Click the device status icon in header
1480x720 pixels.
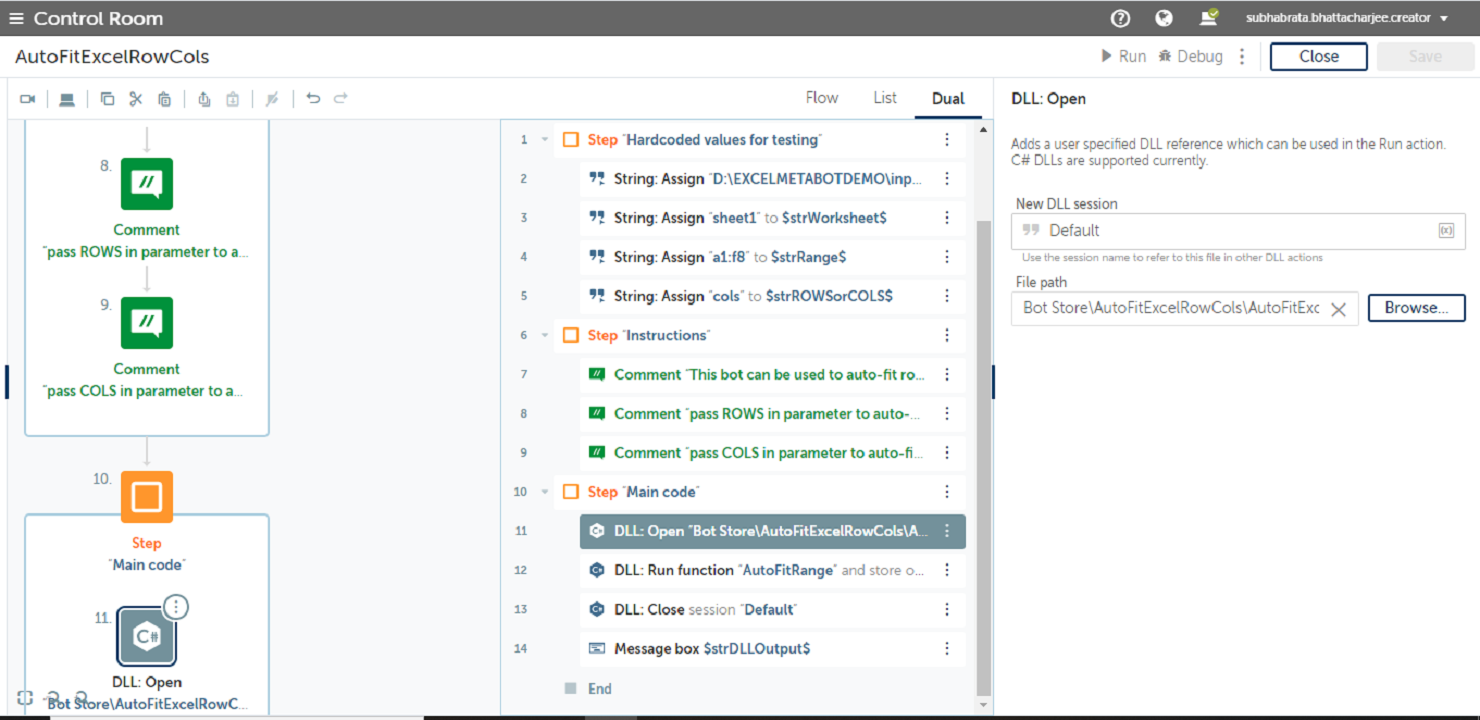(x=1209, y=18)
